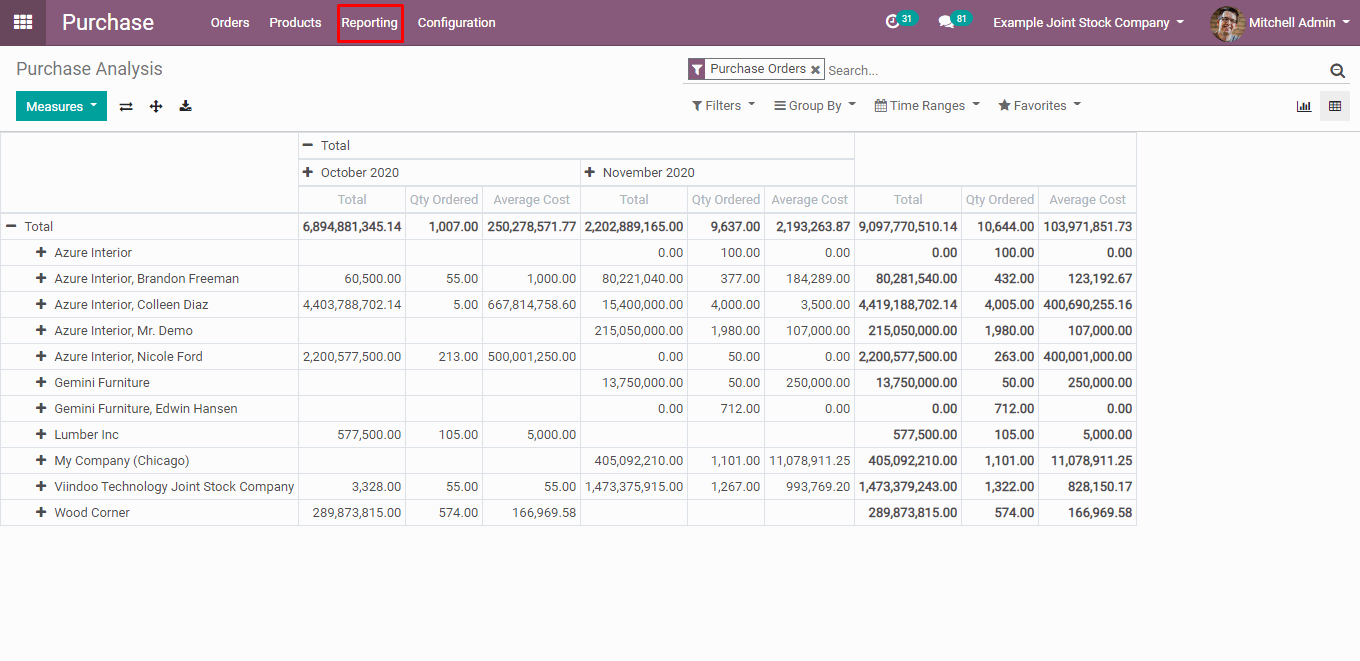Switch to graph view icon
Image resolution: width=1360 pixels, height=661 pixels.
pyautogui.click(x=1304, y=106)
